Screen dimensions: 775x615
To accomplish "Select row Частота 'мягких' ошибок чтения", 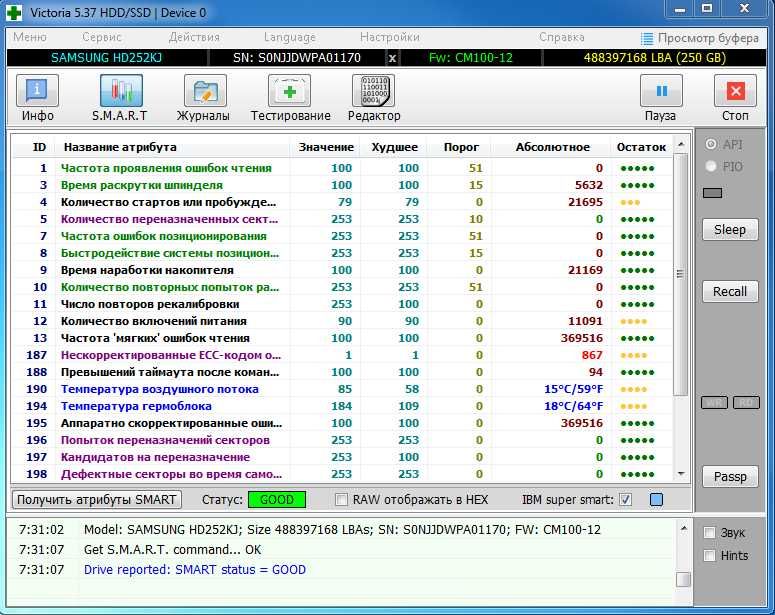I will (342, 338).
